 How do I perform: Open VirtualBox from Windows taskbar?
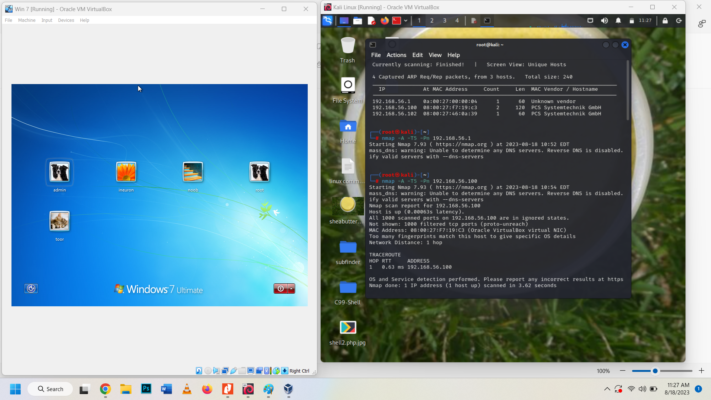(288, 389)
